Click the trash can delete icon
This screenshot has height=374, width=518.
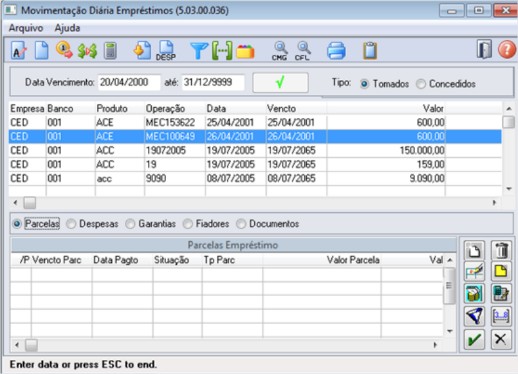501,251
